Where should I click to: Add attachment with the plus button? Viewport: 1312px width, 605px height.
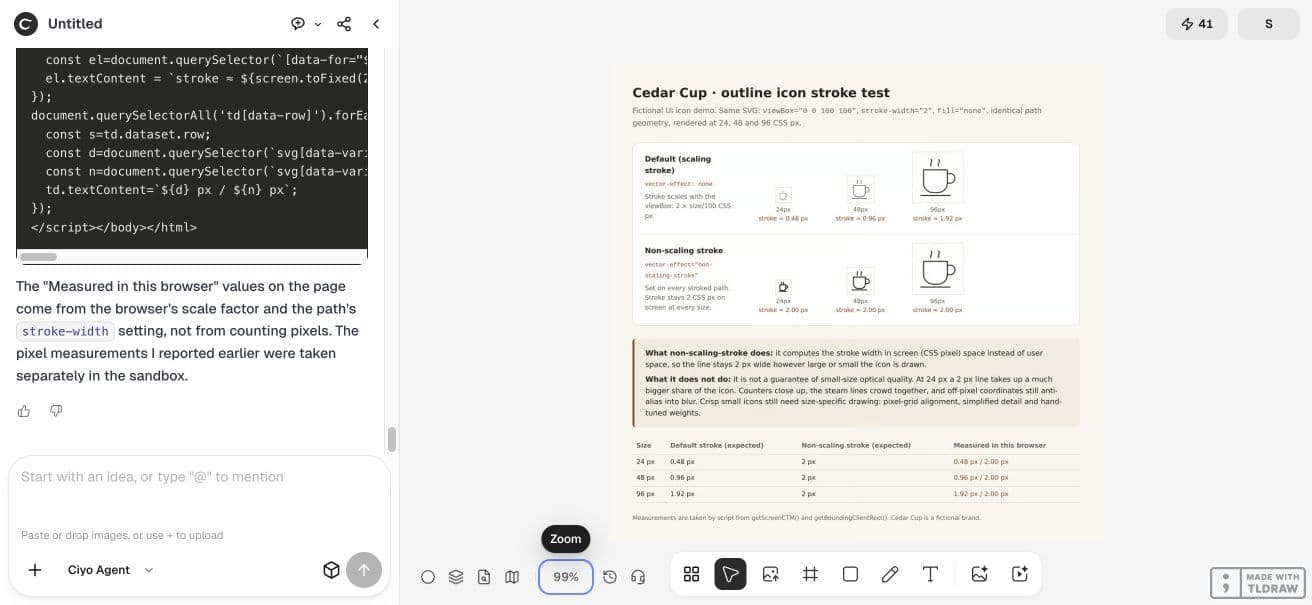(35, 570)
